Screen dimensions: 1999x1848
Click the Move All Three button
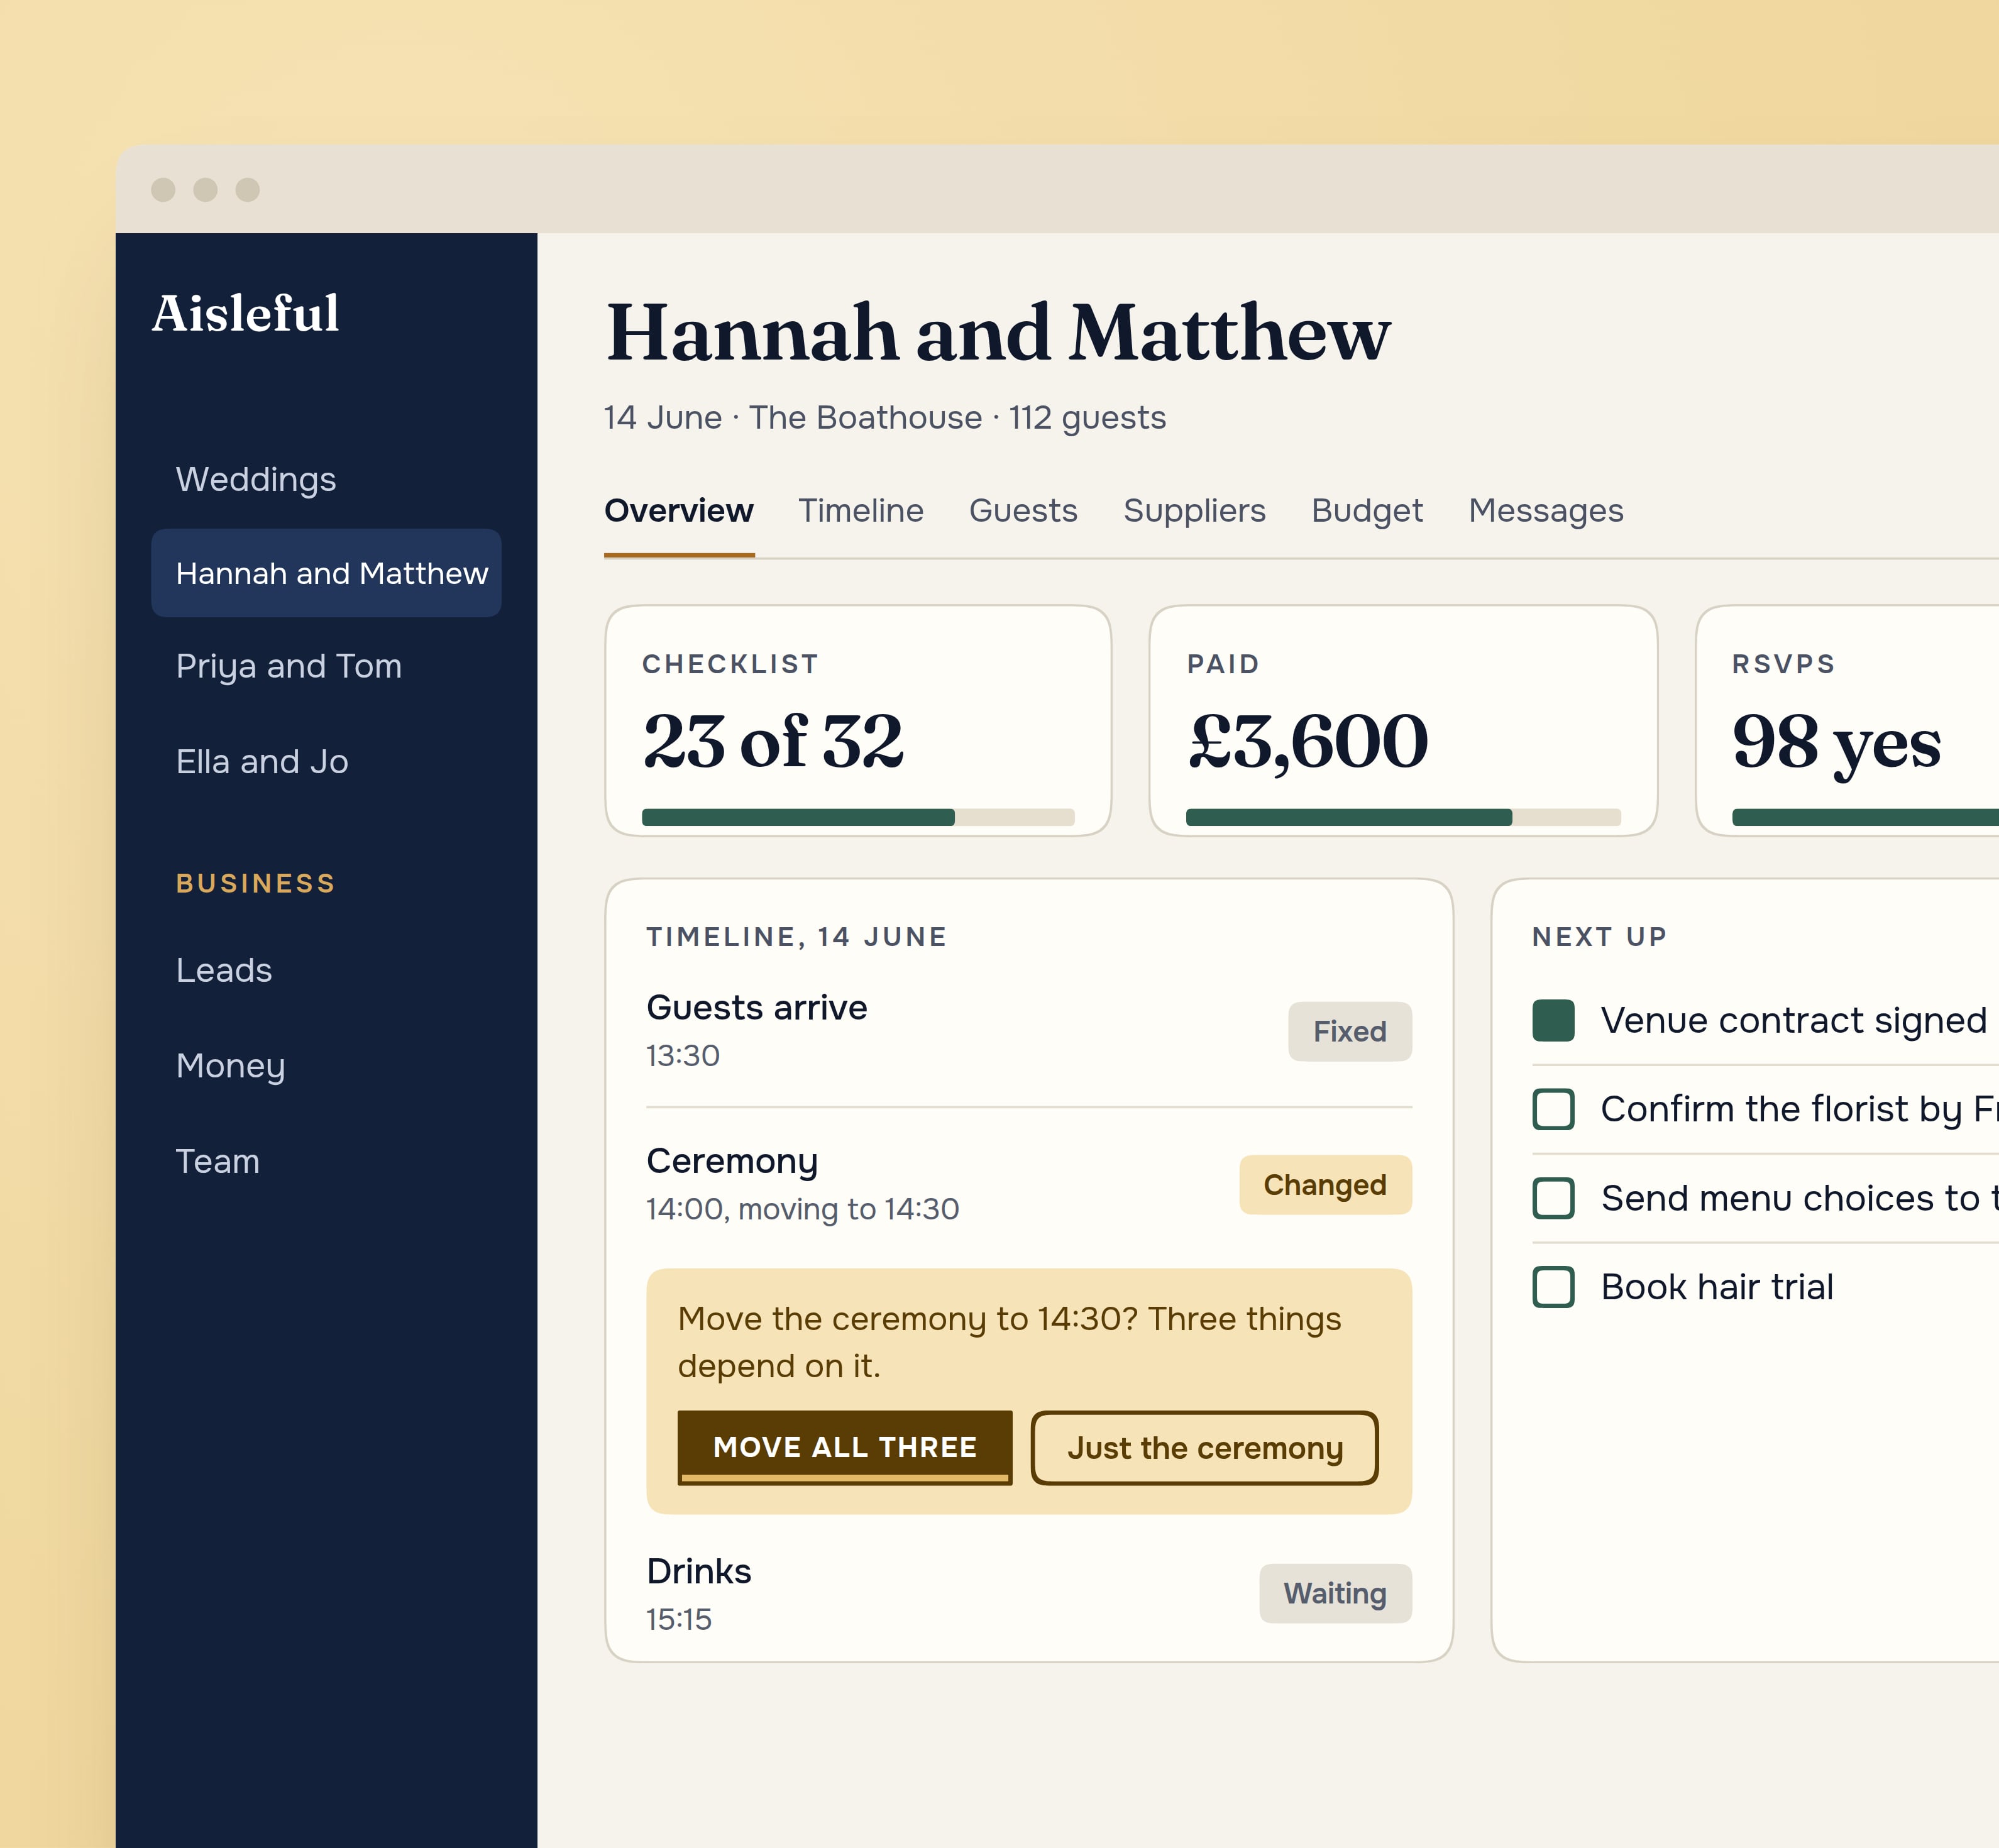click(845, 1448)
